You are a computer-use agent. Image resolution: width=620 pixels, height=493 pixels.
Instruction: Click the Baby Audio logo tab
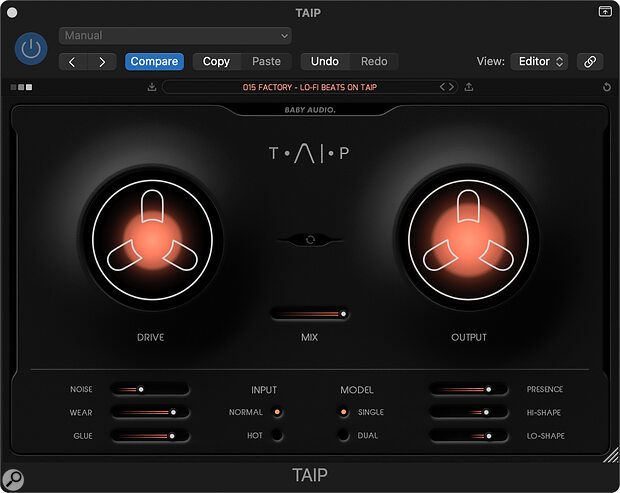pos(310,110)
